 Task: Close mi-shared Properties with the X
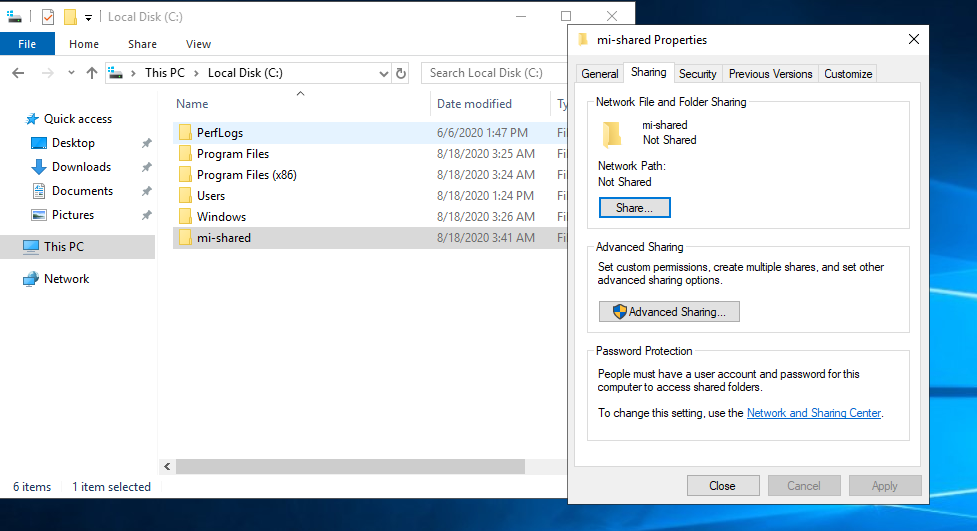[913, 39]
